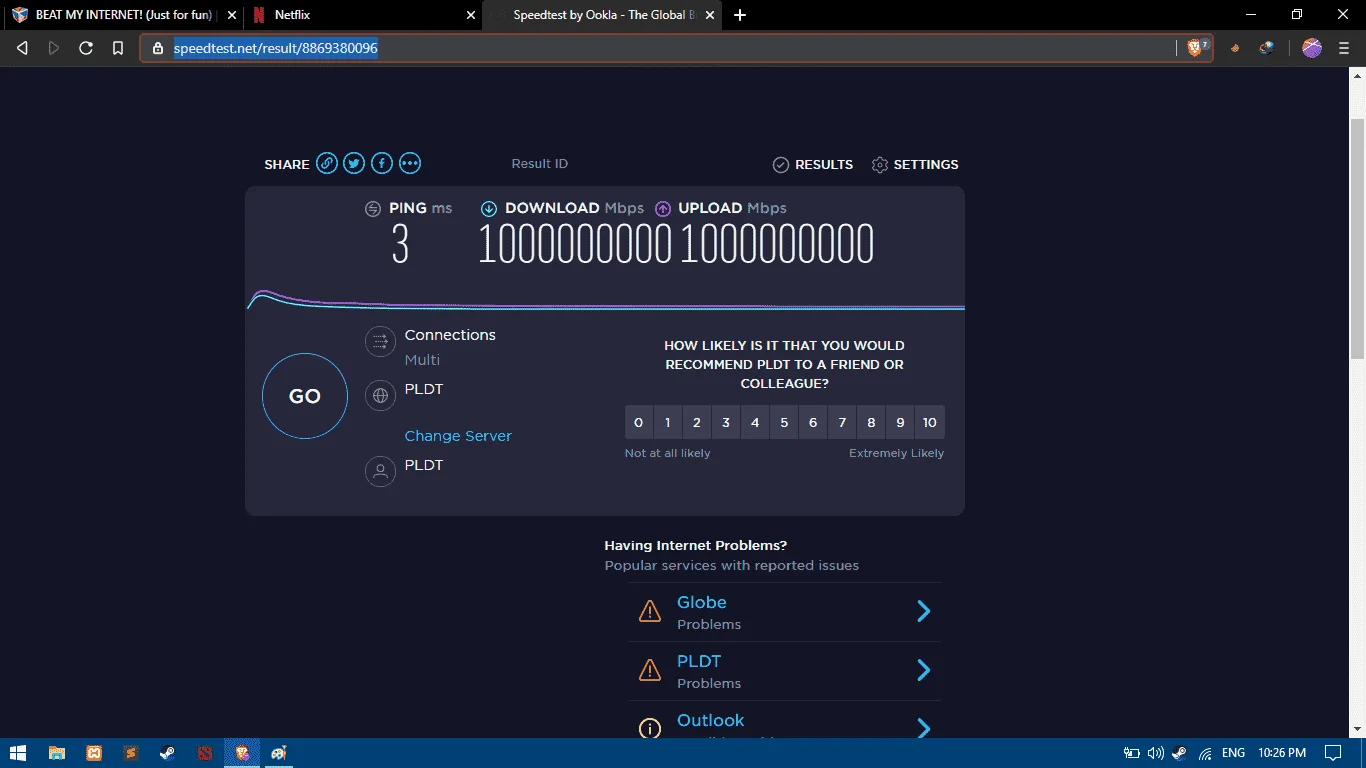The height and width of the screenshot is (768, 1366).
Task: Select the Speedtest by Ookla tab
Action: coord(602,15)
